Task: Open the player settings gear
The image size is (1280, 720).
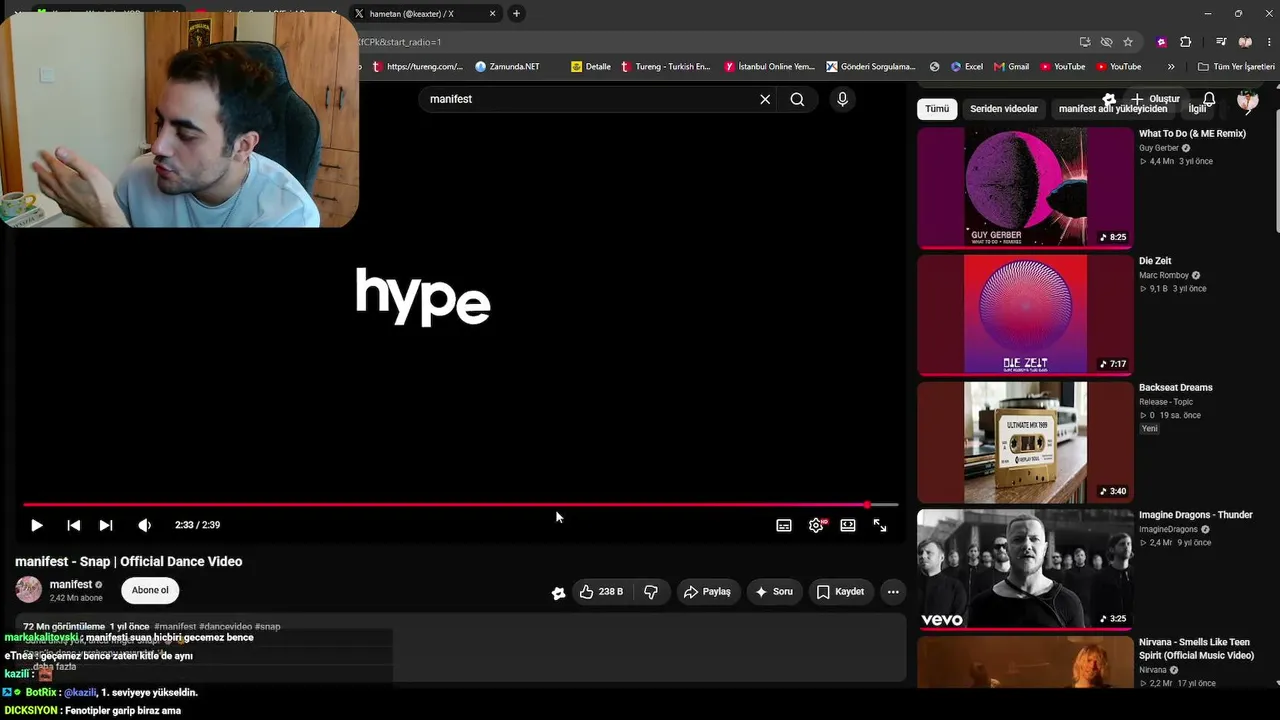Action: coord(816,525)
